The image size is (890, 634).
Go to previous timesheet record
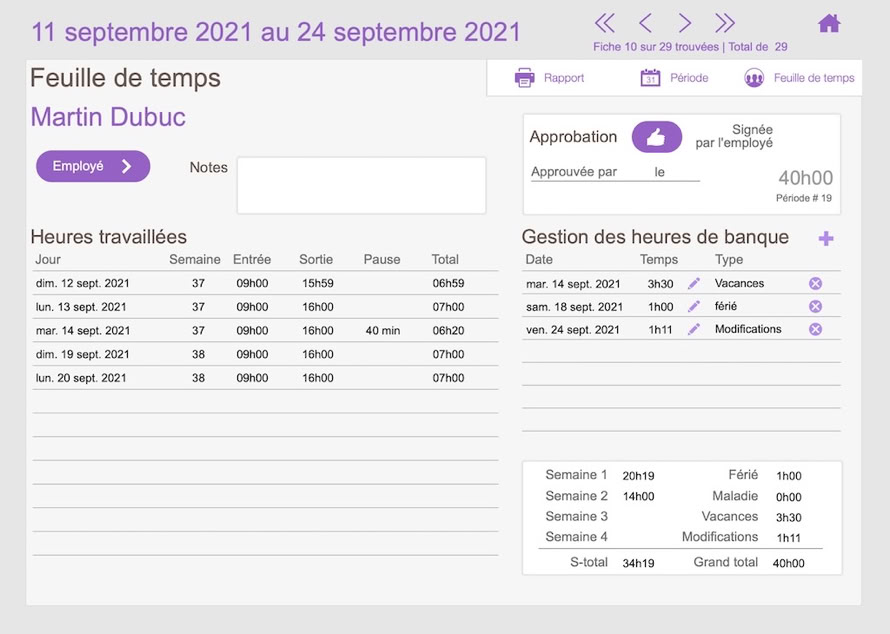645,23
